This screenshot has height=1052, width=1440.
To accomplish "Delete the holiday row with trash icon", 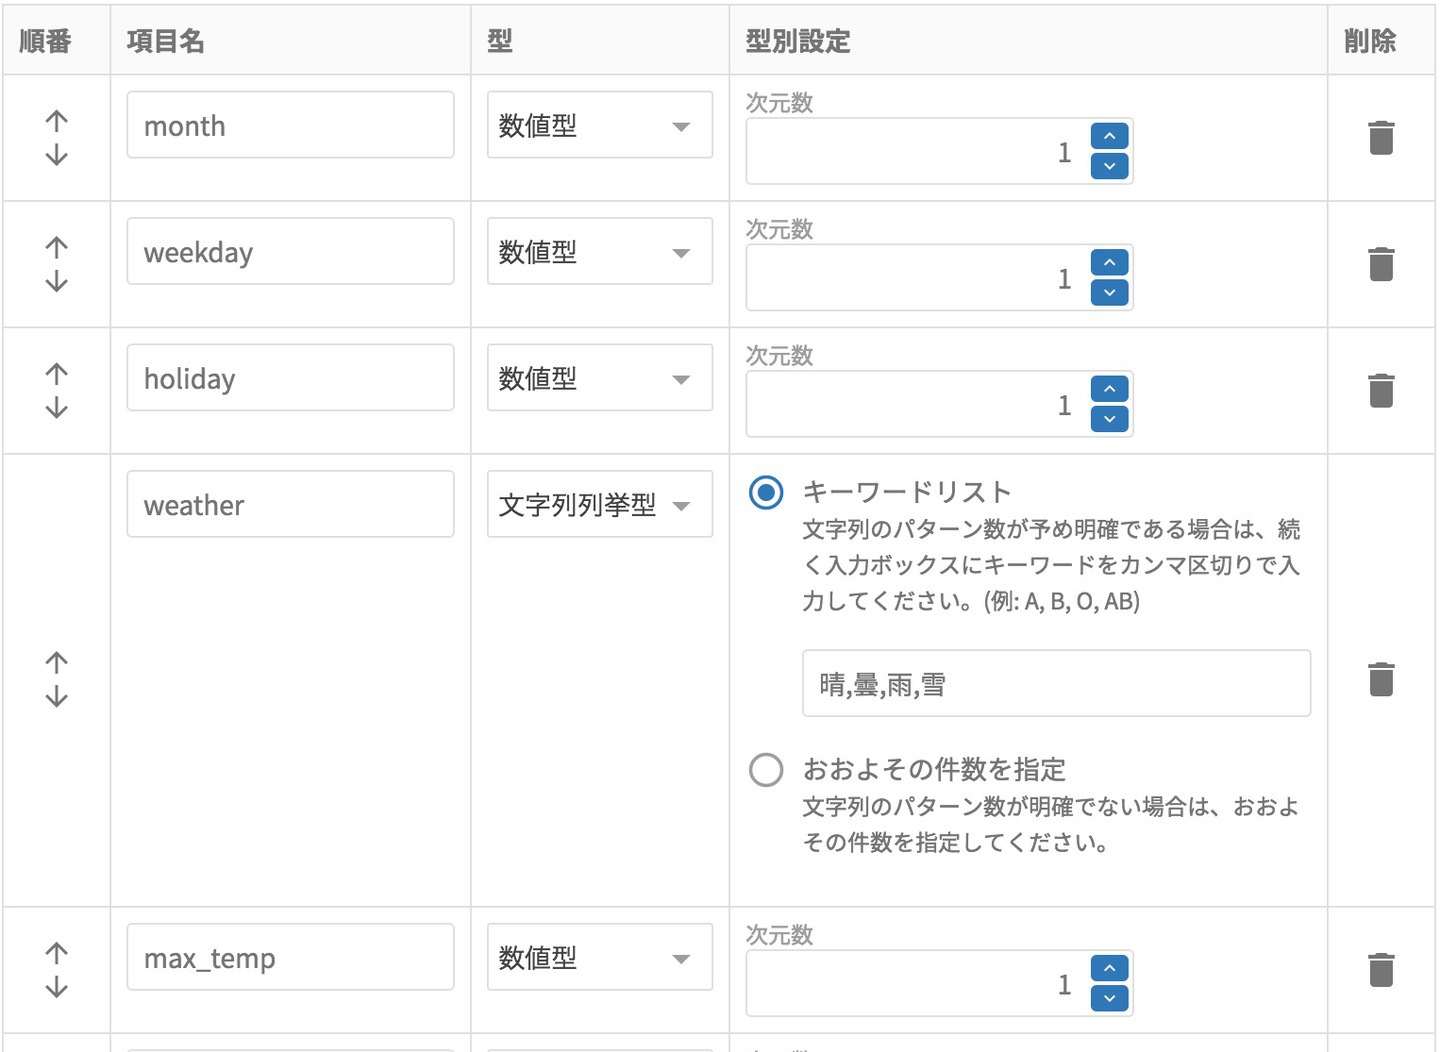I will point(1381,391).
